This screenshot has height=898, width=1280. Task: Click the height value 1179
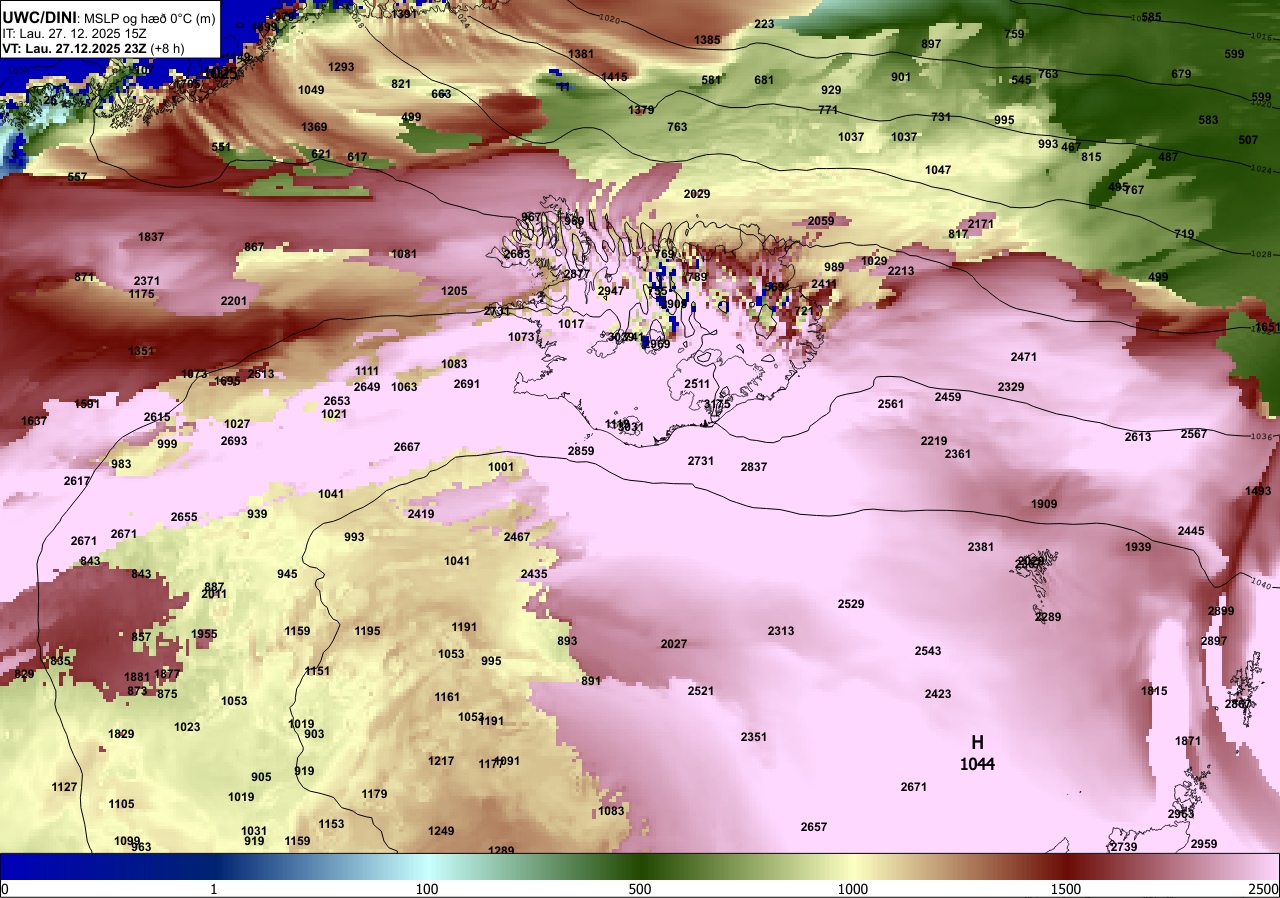(x=374, y=794)
